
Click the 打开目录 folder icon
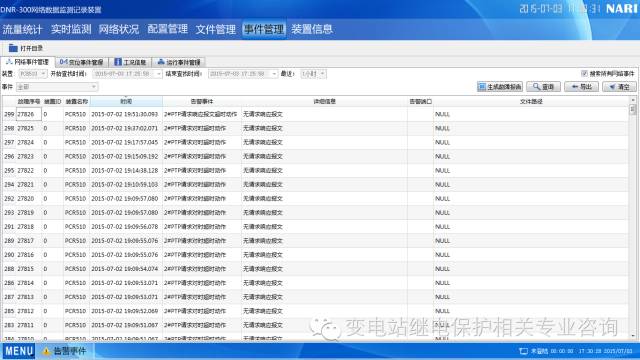pyautogui.click(x=13, y=48)
